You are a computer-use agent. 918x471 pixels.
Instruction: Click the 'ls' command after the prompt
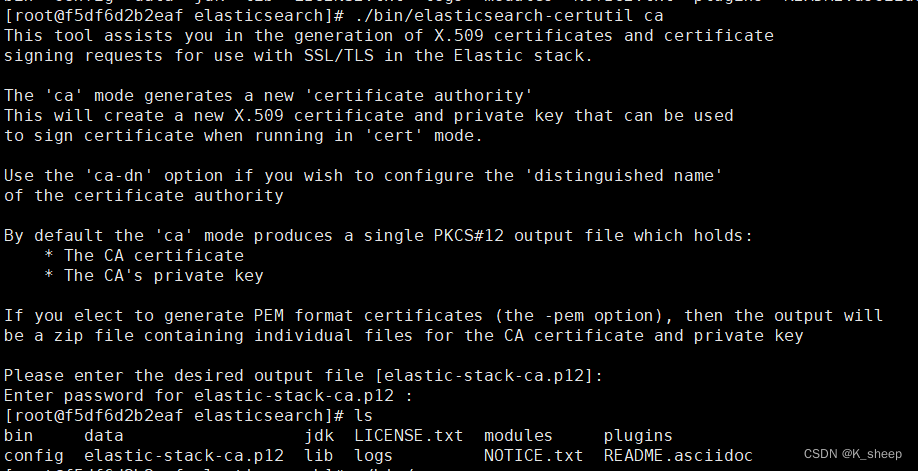(x=364, y=416)
